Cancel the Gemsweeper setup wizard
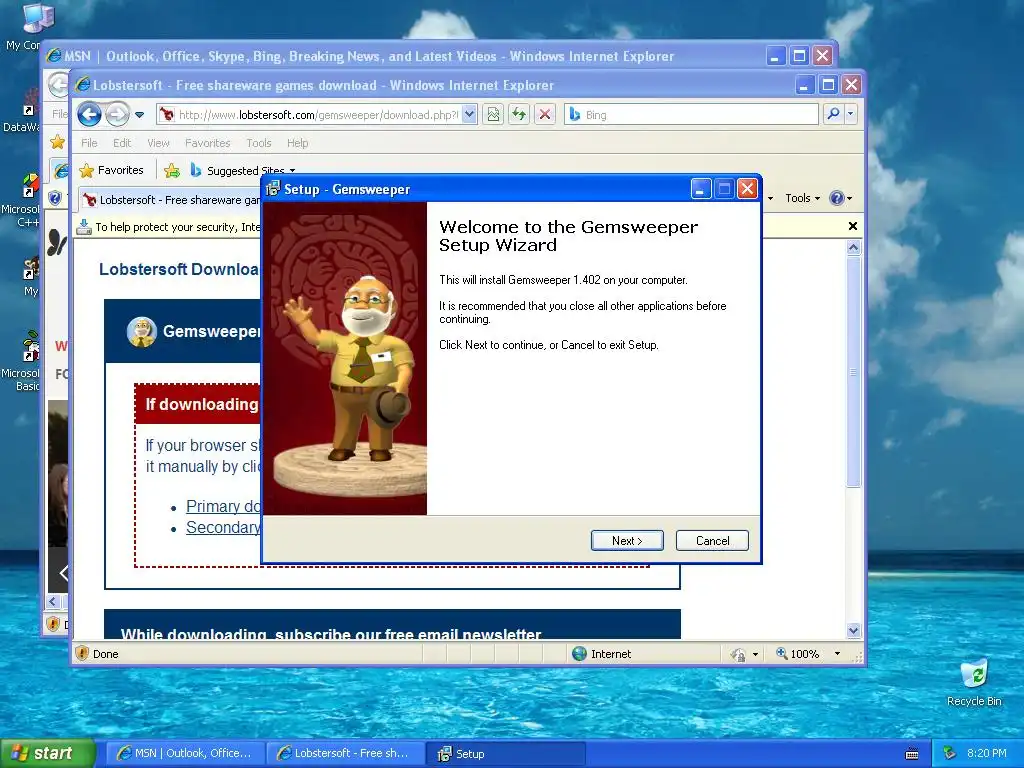This screenshot has width=1024, height=768. (x=712, y=541)
